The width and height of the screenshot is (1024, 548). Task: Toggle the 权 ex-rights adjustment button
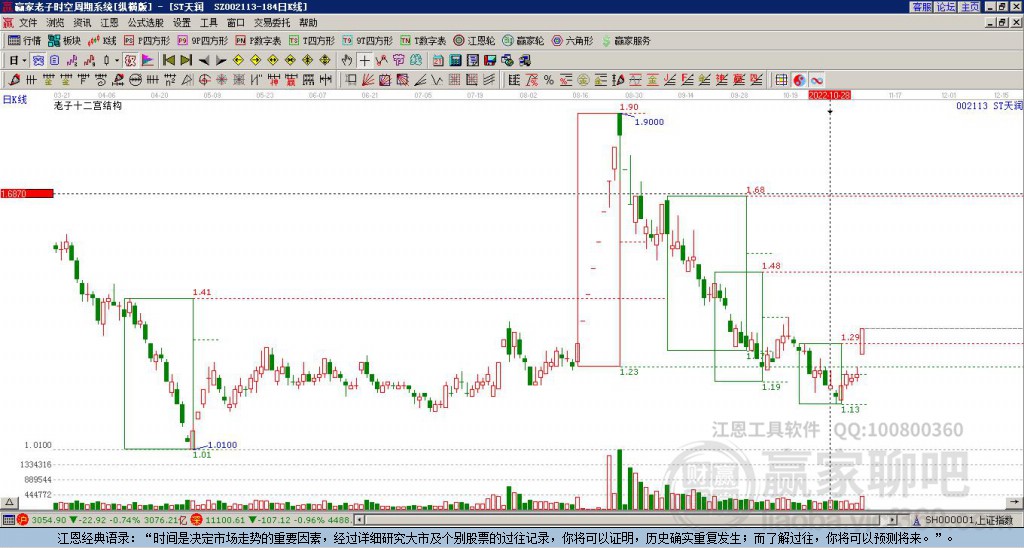click(130, 60)
